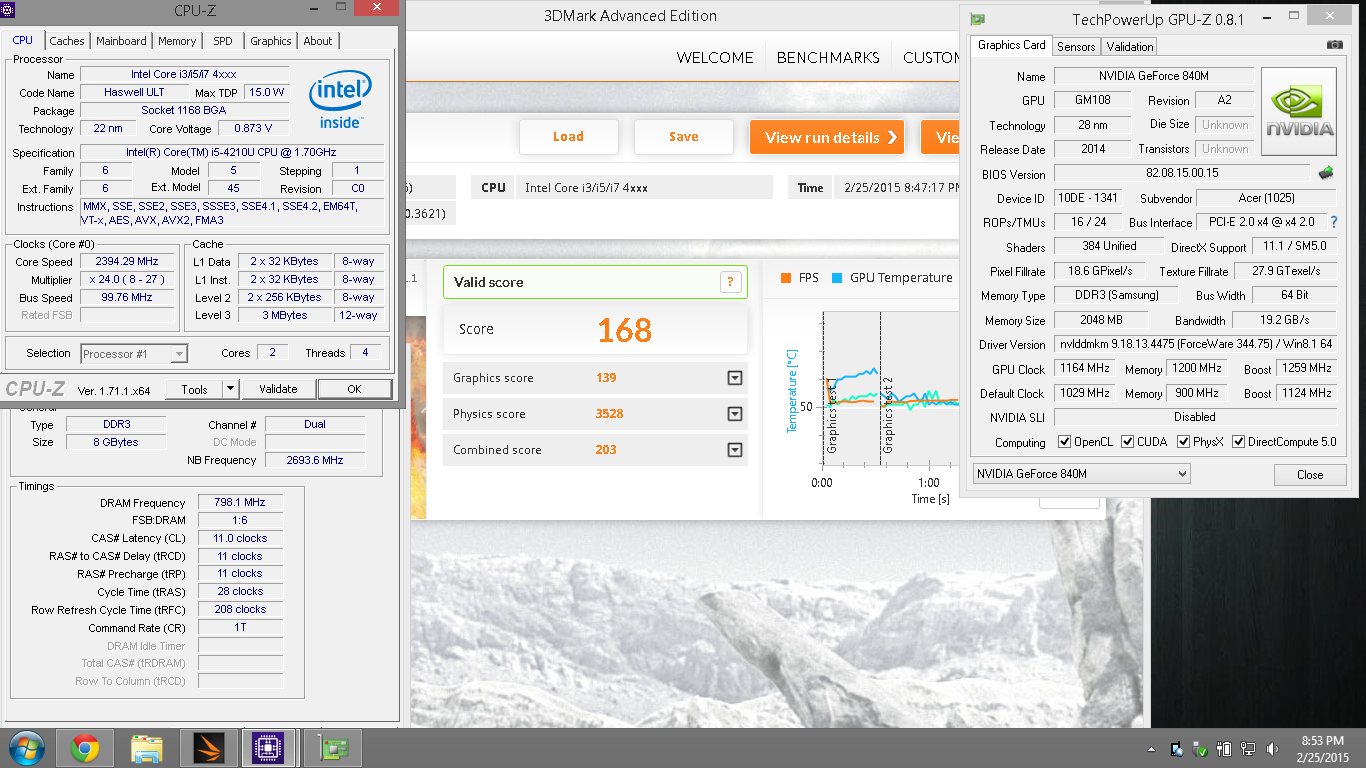Open the battery power icon in tray
The width and height of the screenshot is (1366, 768).
tap(1225, 749)
